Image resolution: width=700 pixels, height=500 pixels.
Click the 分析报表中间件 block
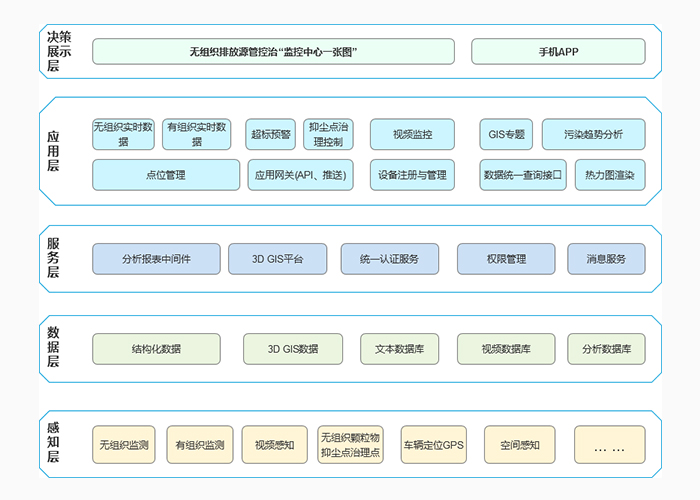(156, 259)
